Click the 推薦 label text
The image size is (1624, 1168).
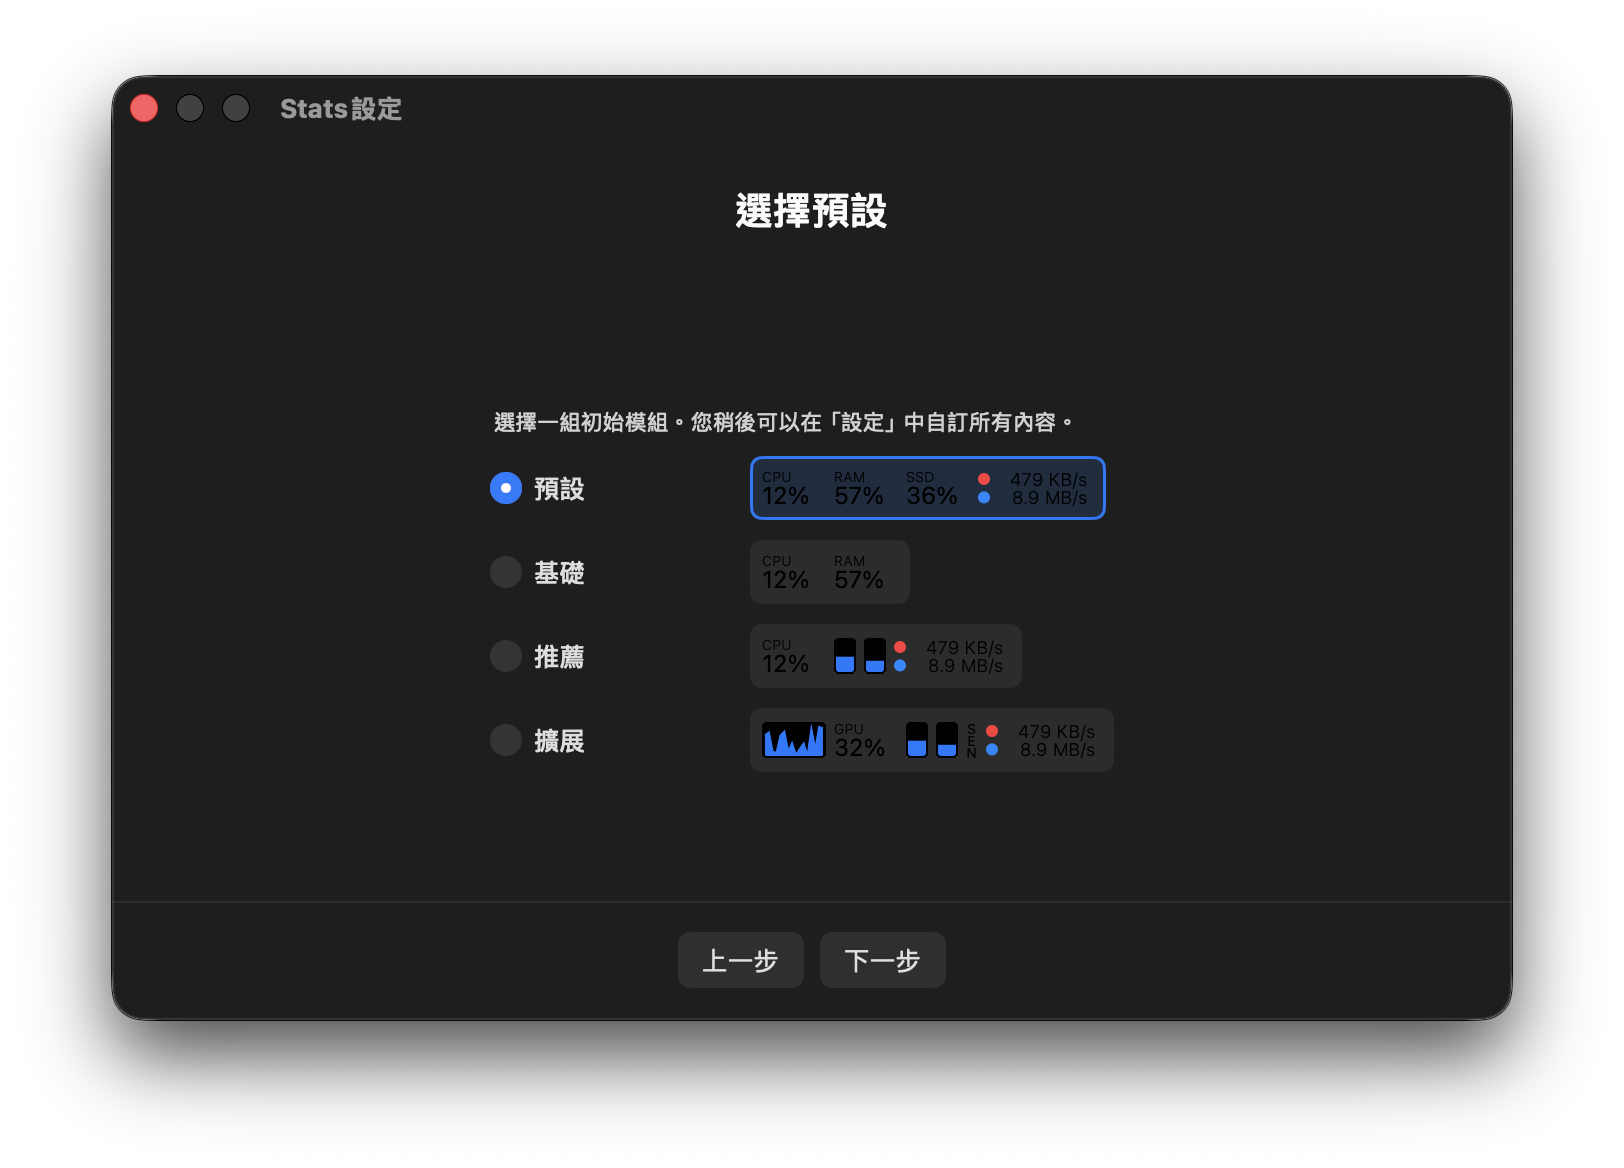[x=559, y=657]
